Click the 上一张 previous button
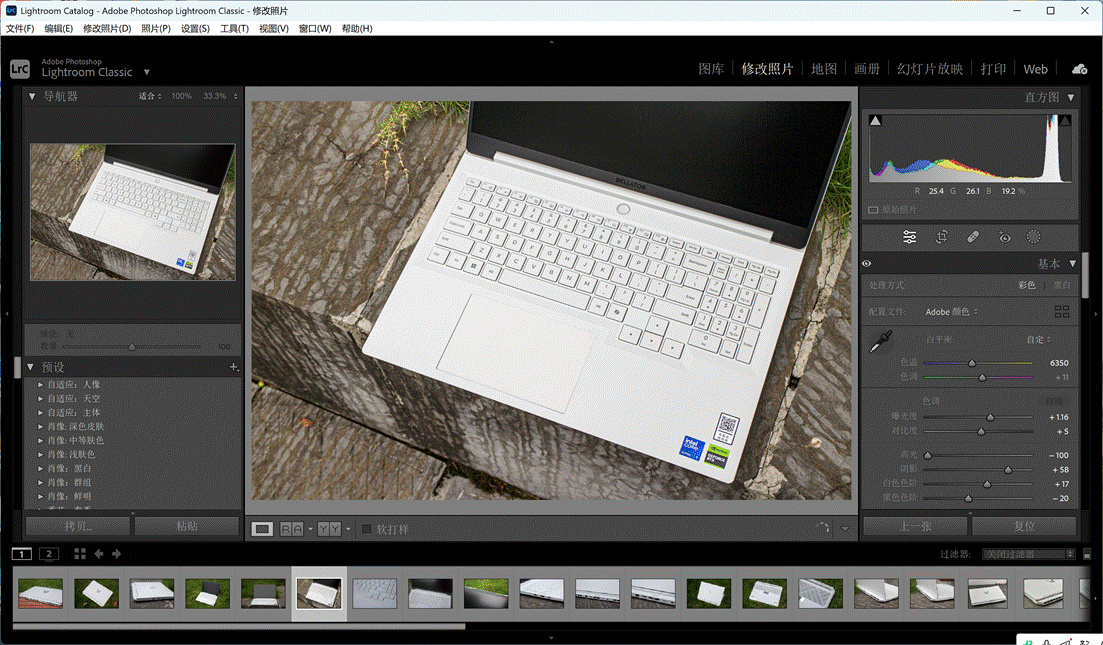 coord(915,526)
